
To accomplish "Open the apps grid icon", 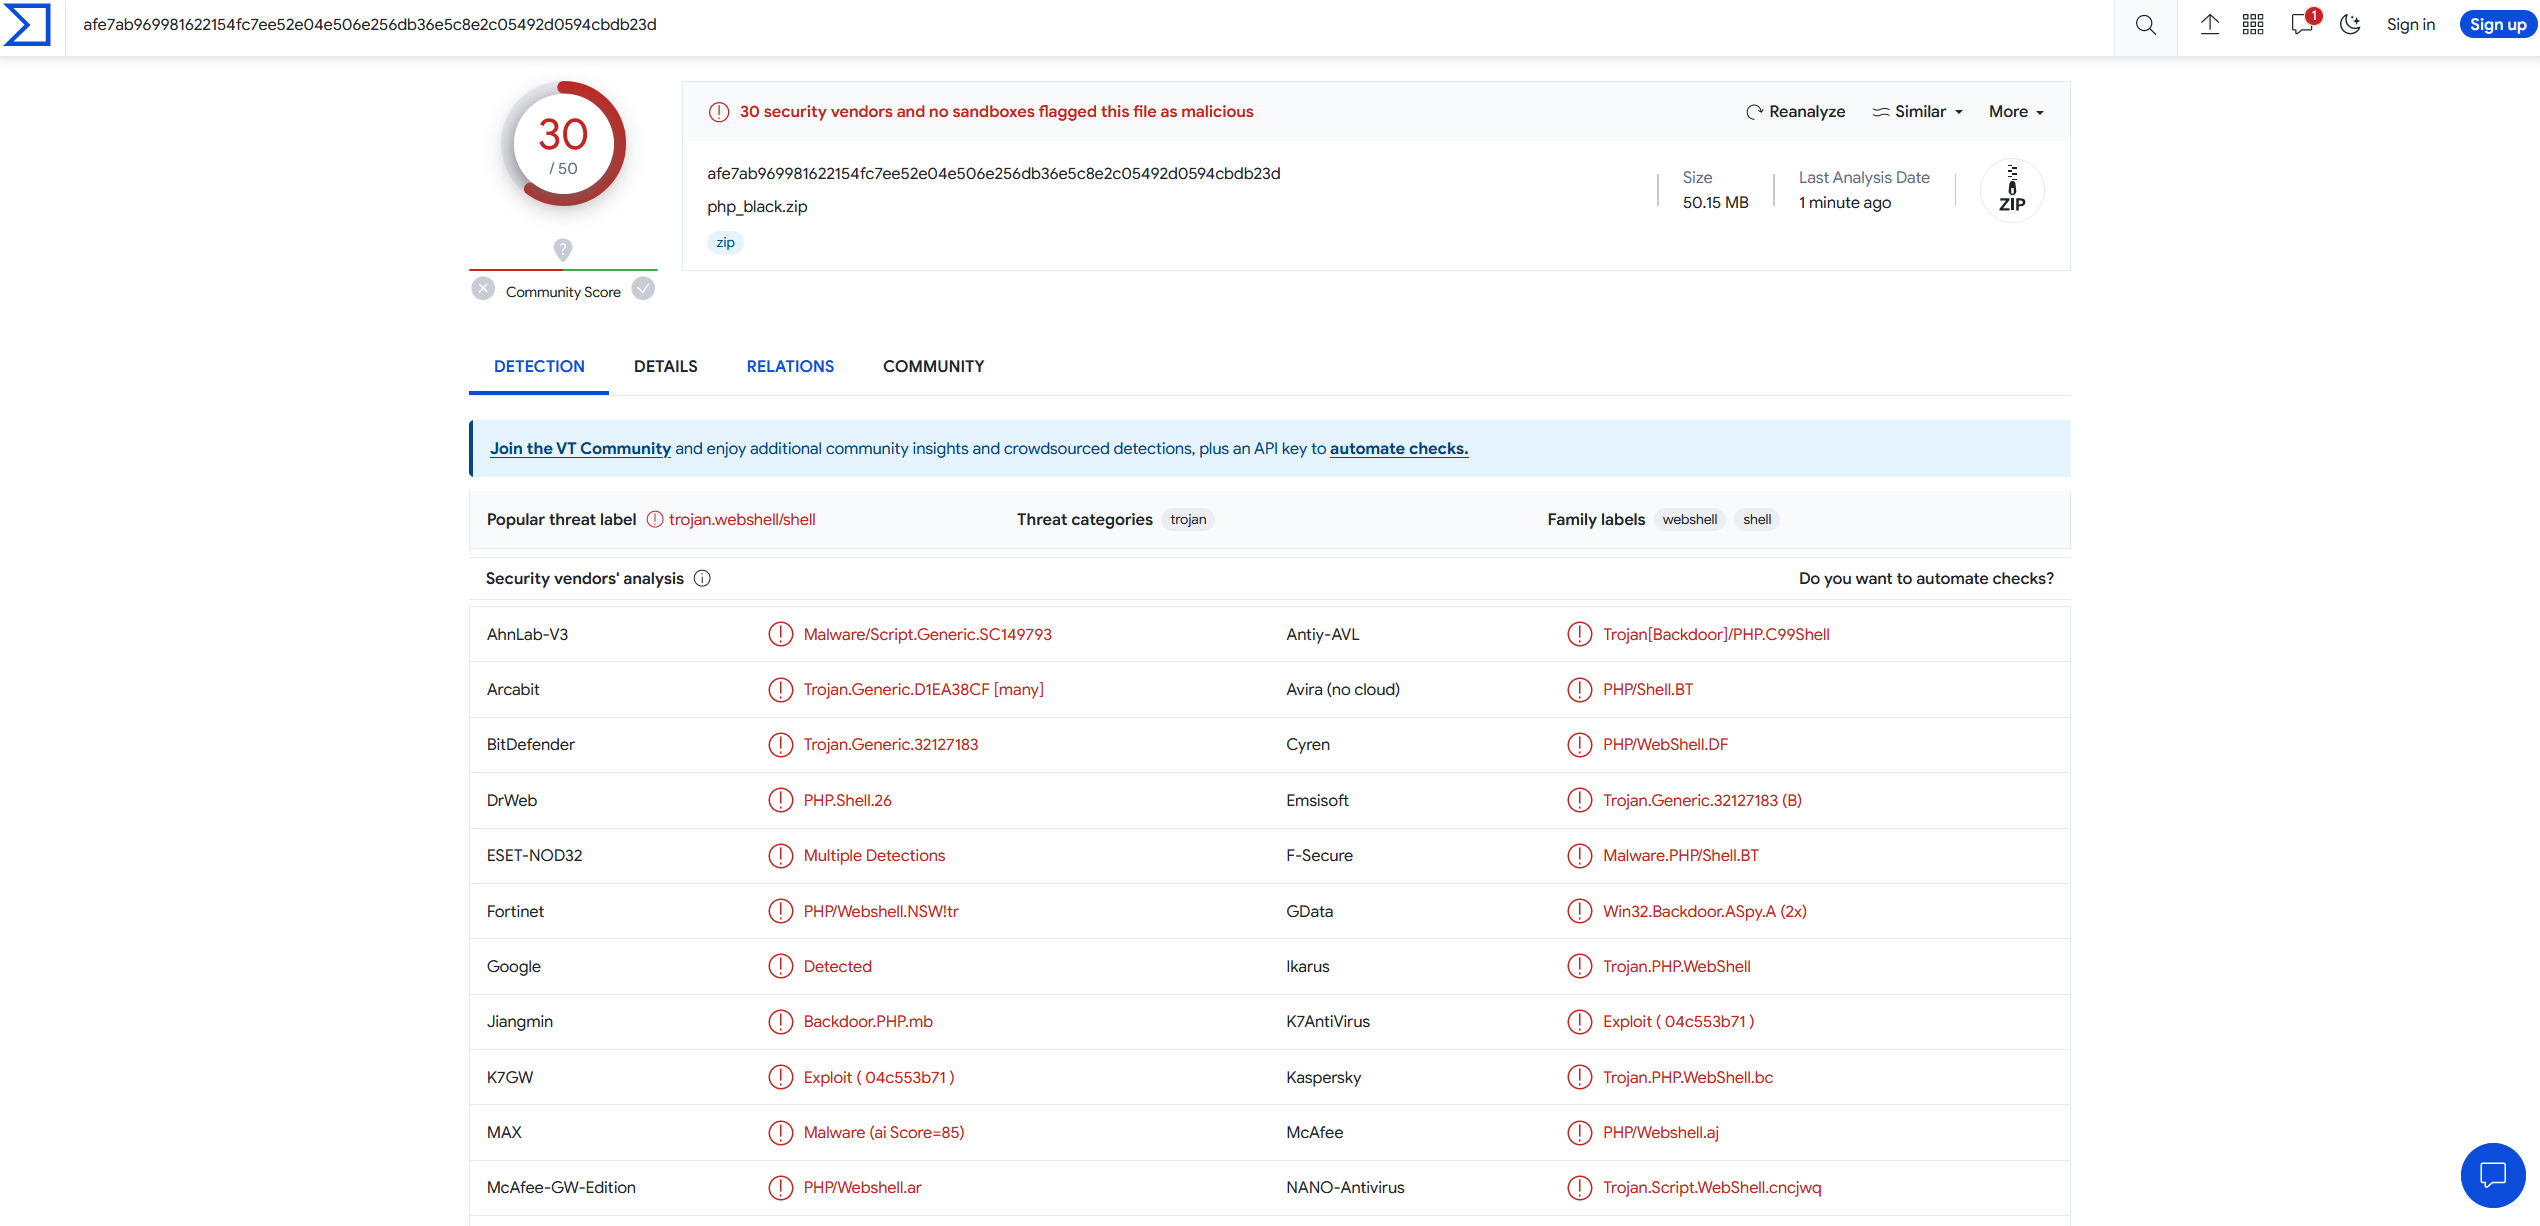I will pos(2253,25).
